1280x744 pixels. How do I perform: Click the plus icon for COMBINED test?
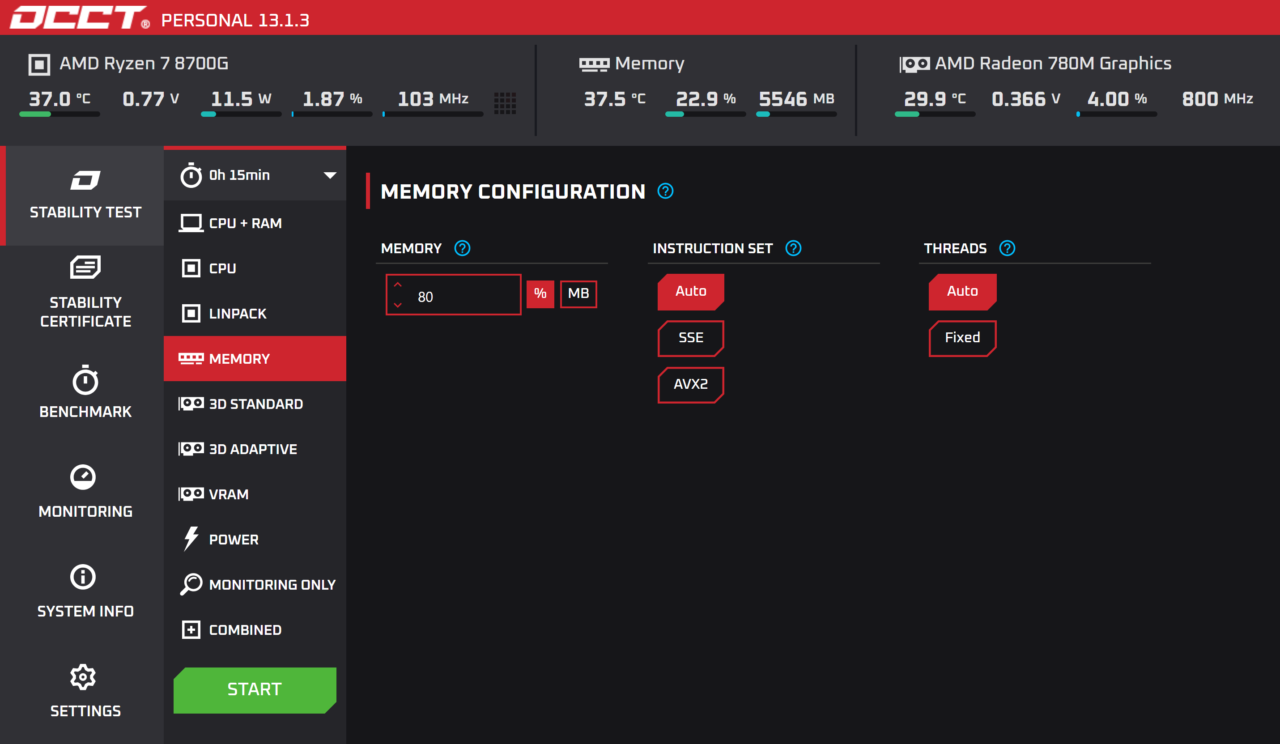click(191, 630)
